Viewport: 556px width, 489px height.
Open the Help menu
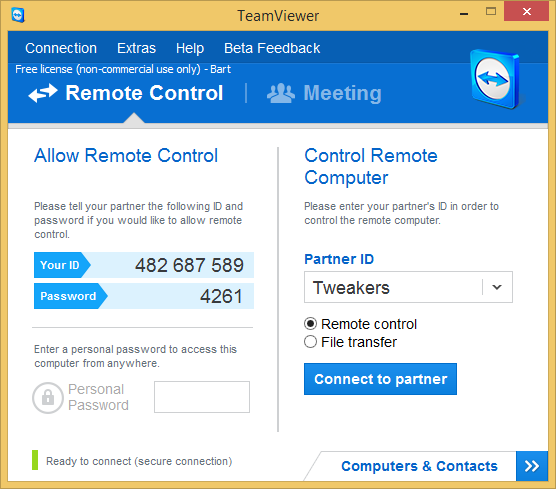[x=190, y=48]
